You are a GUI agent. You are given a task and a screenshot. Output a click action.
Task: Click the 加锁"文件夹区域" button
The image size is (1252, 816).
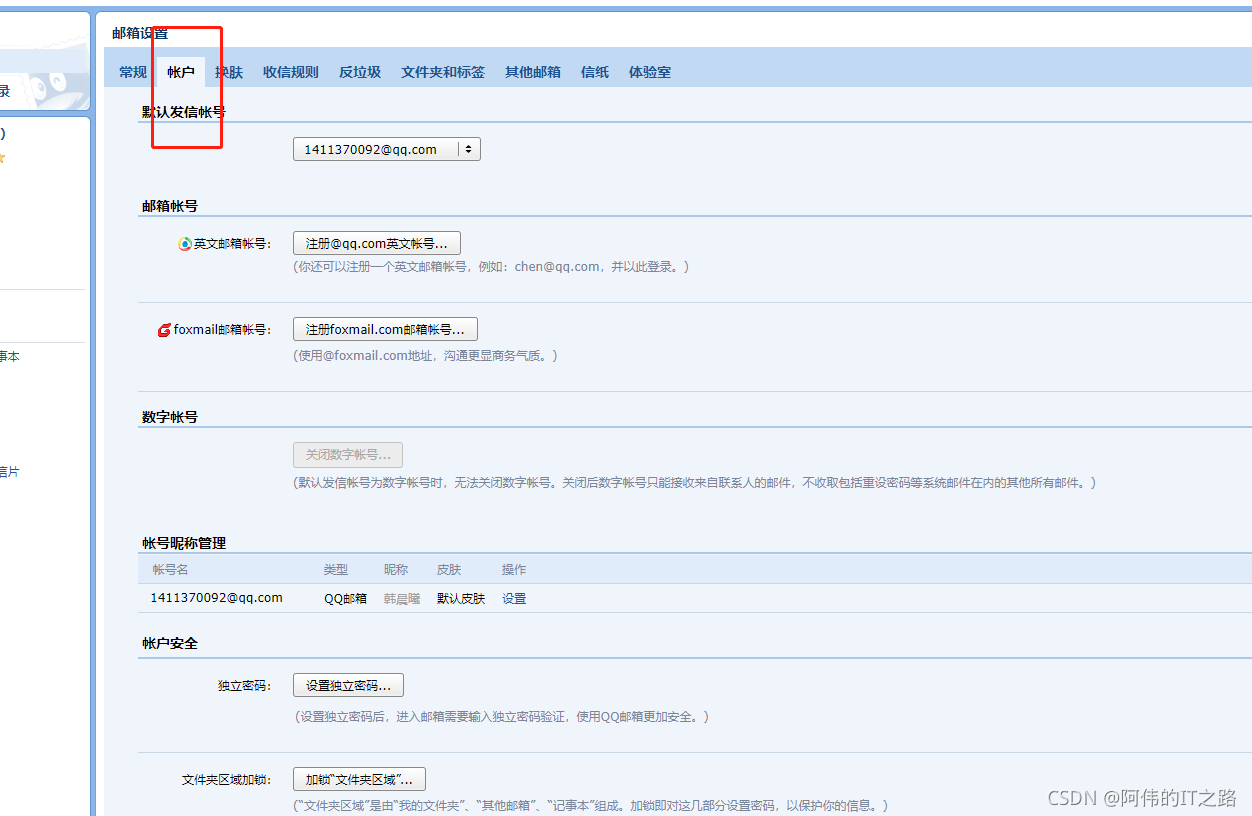[x=359, y=779]
